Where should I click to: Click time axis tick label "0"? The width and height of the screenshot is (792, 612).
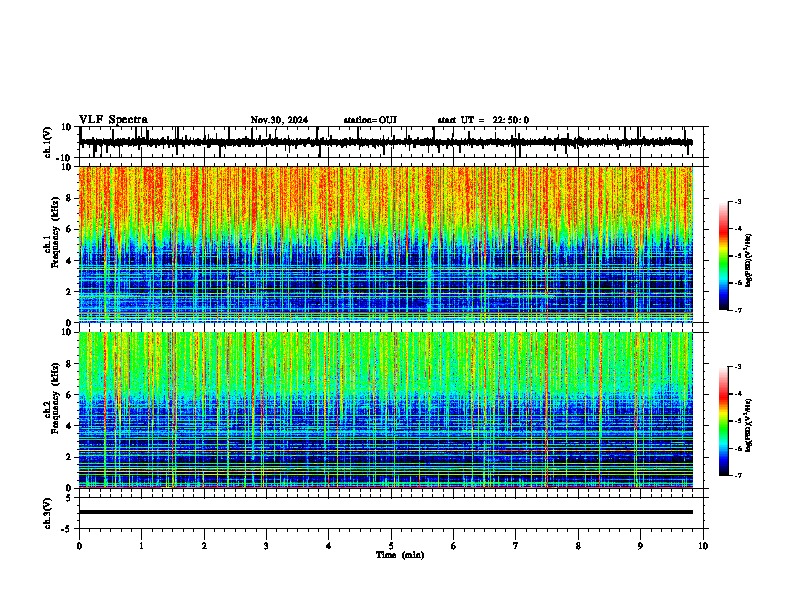79,546
